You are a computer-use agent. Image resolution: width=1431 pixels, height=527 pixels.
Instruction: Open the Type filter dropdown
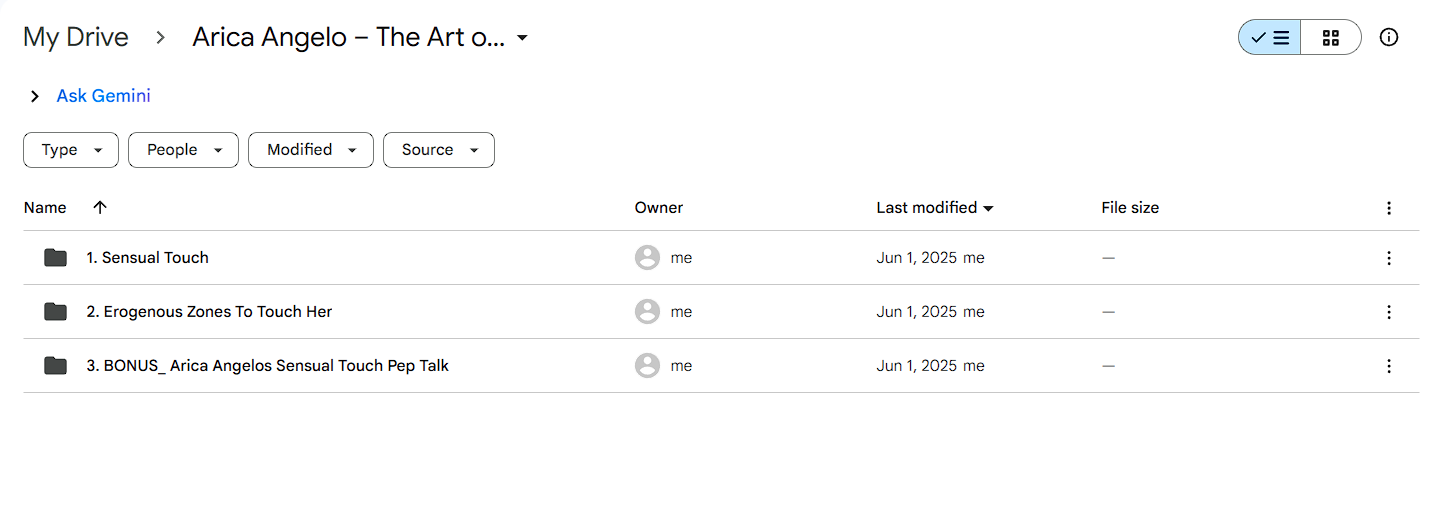71,150
